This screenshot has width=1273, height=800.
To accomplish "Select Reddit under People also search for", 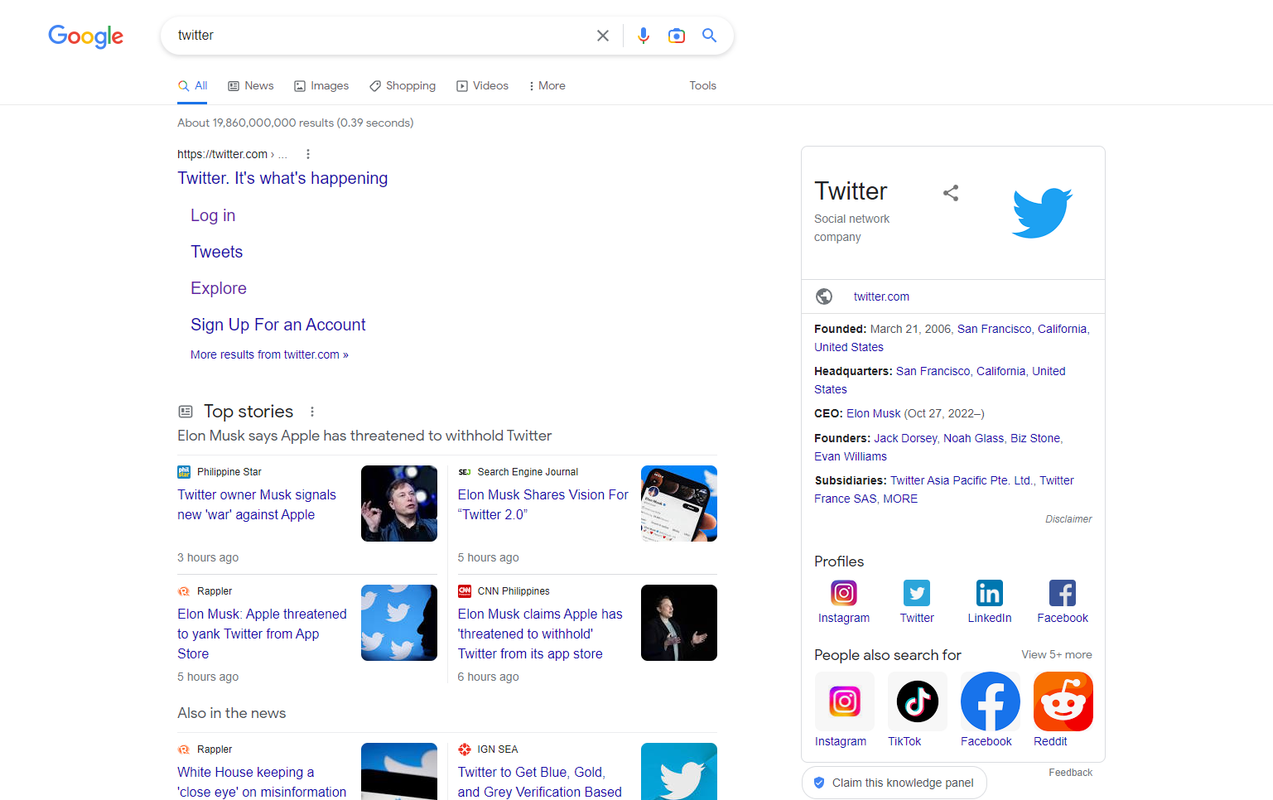I will 1063,710.
